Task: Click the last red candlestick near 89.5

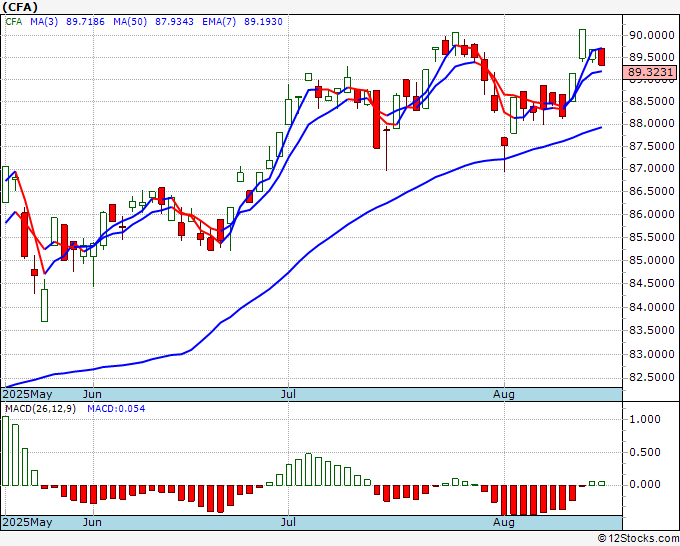Action: [602, 57]
